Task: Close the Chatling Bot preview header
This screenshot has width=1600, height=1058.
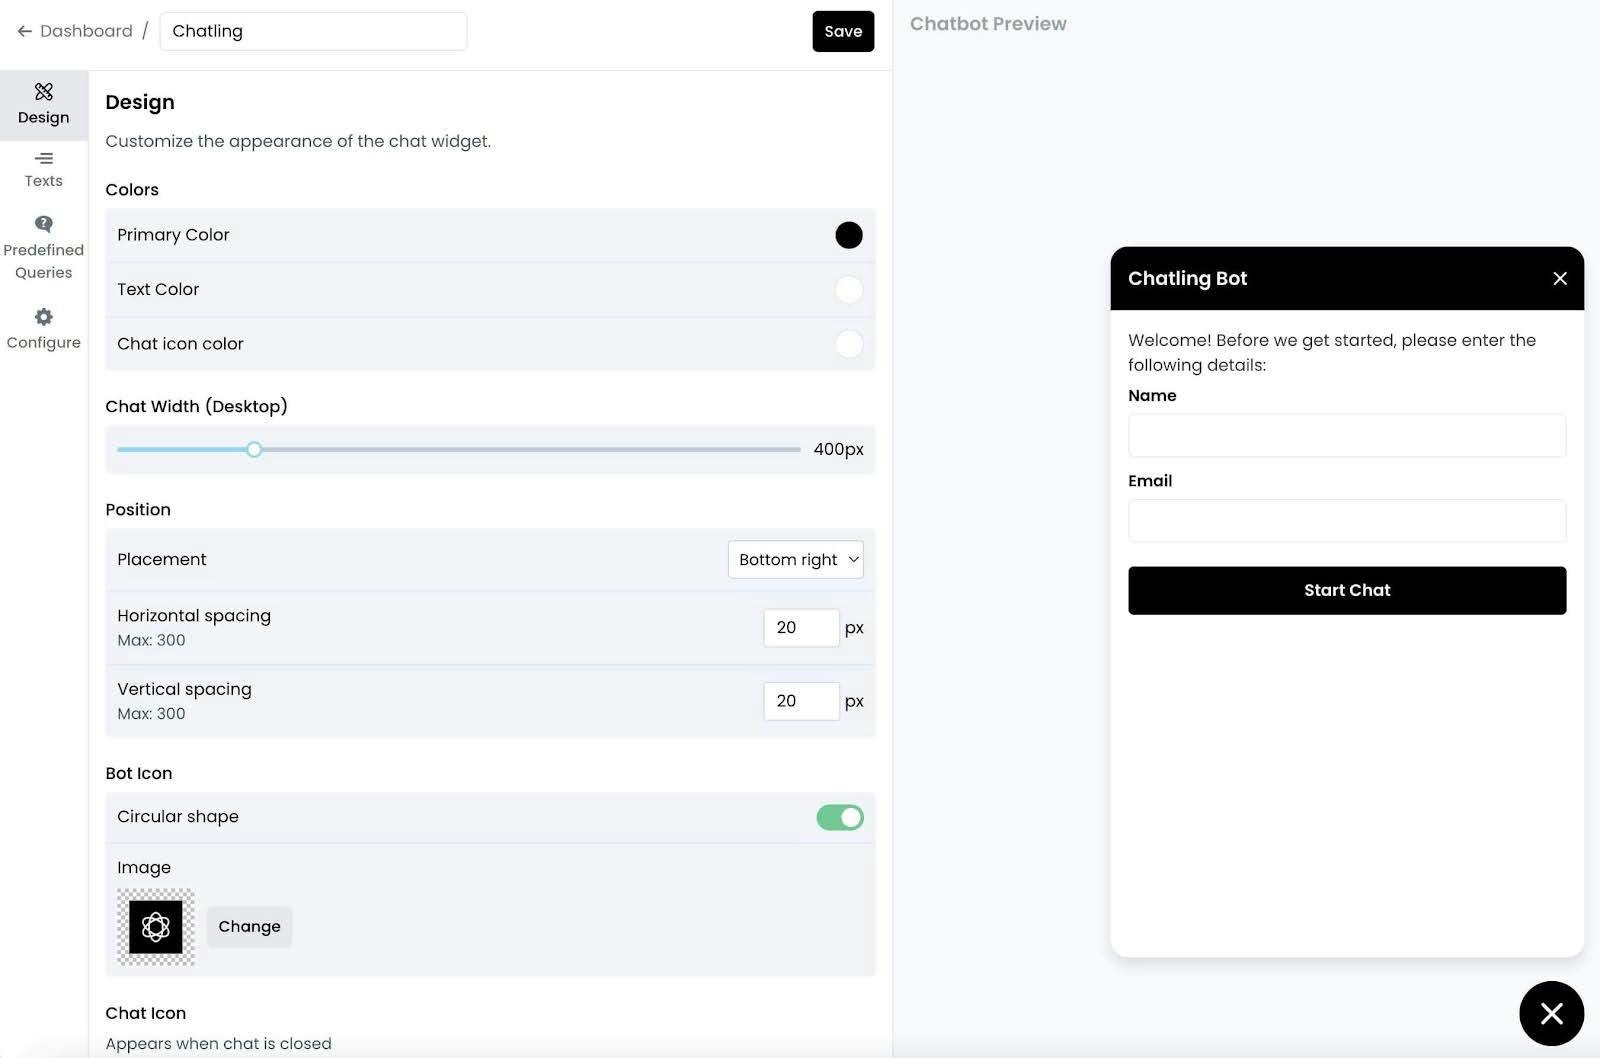Action: tap(1560, 279)
